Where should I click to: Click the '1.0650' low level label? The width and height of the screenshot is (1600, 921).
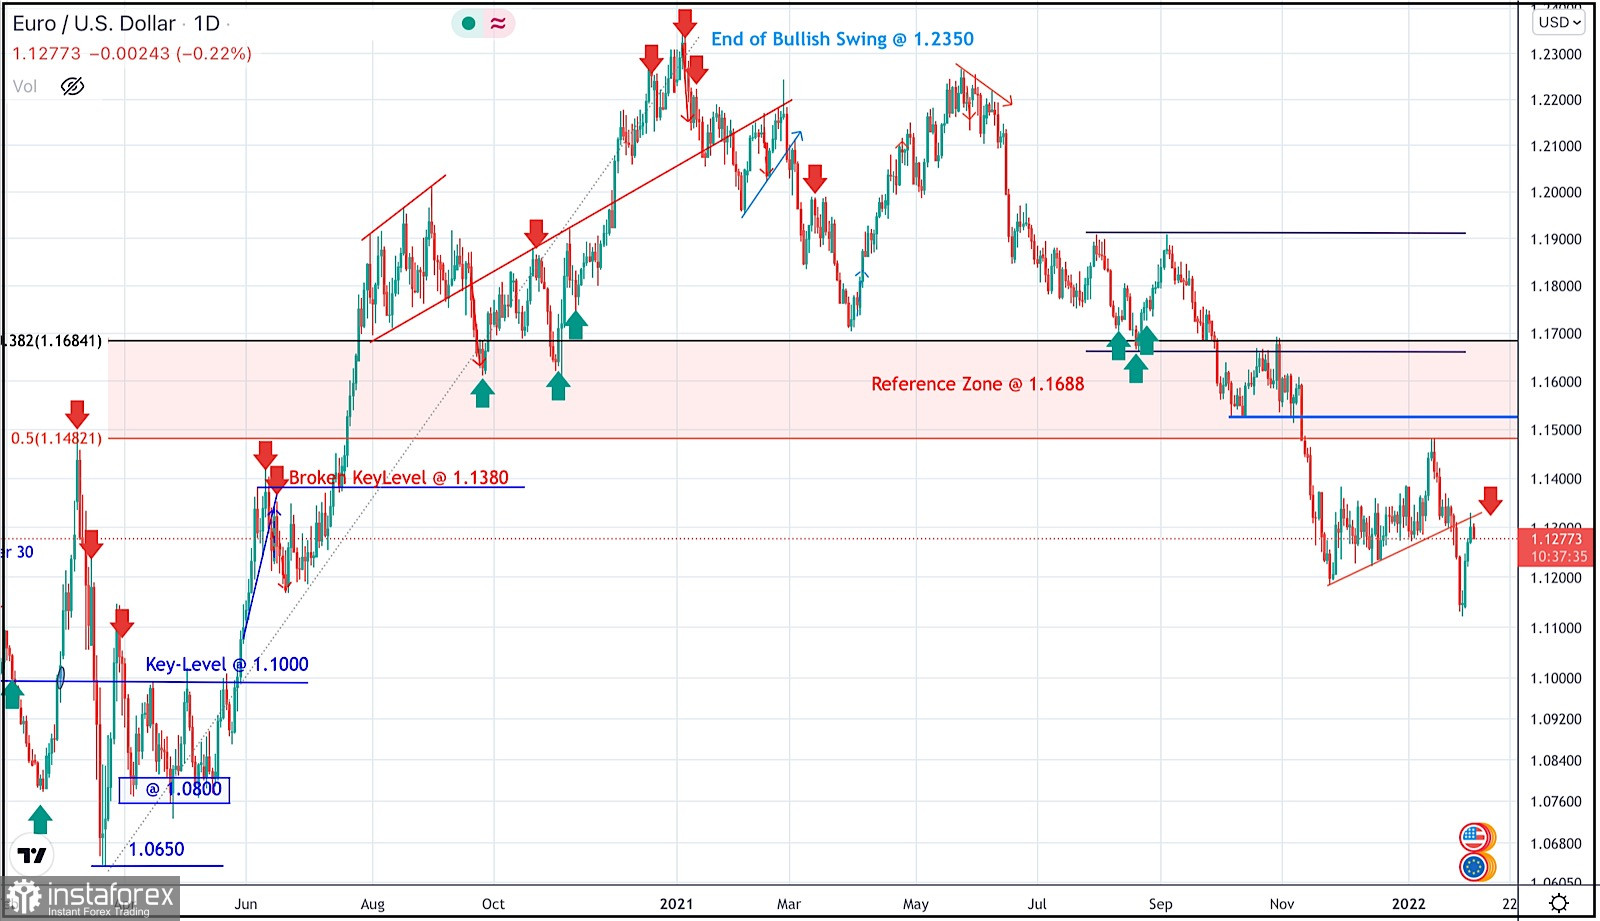[157, 849]
